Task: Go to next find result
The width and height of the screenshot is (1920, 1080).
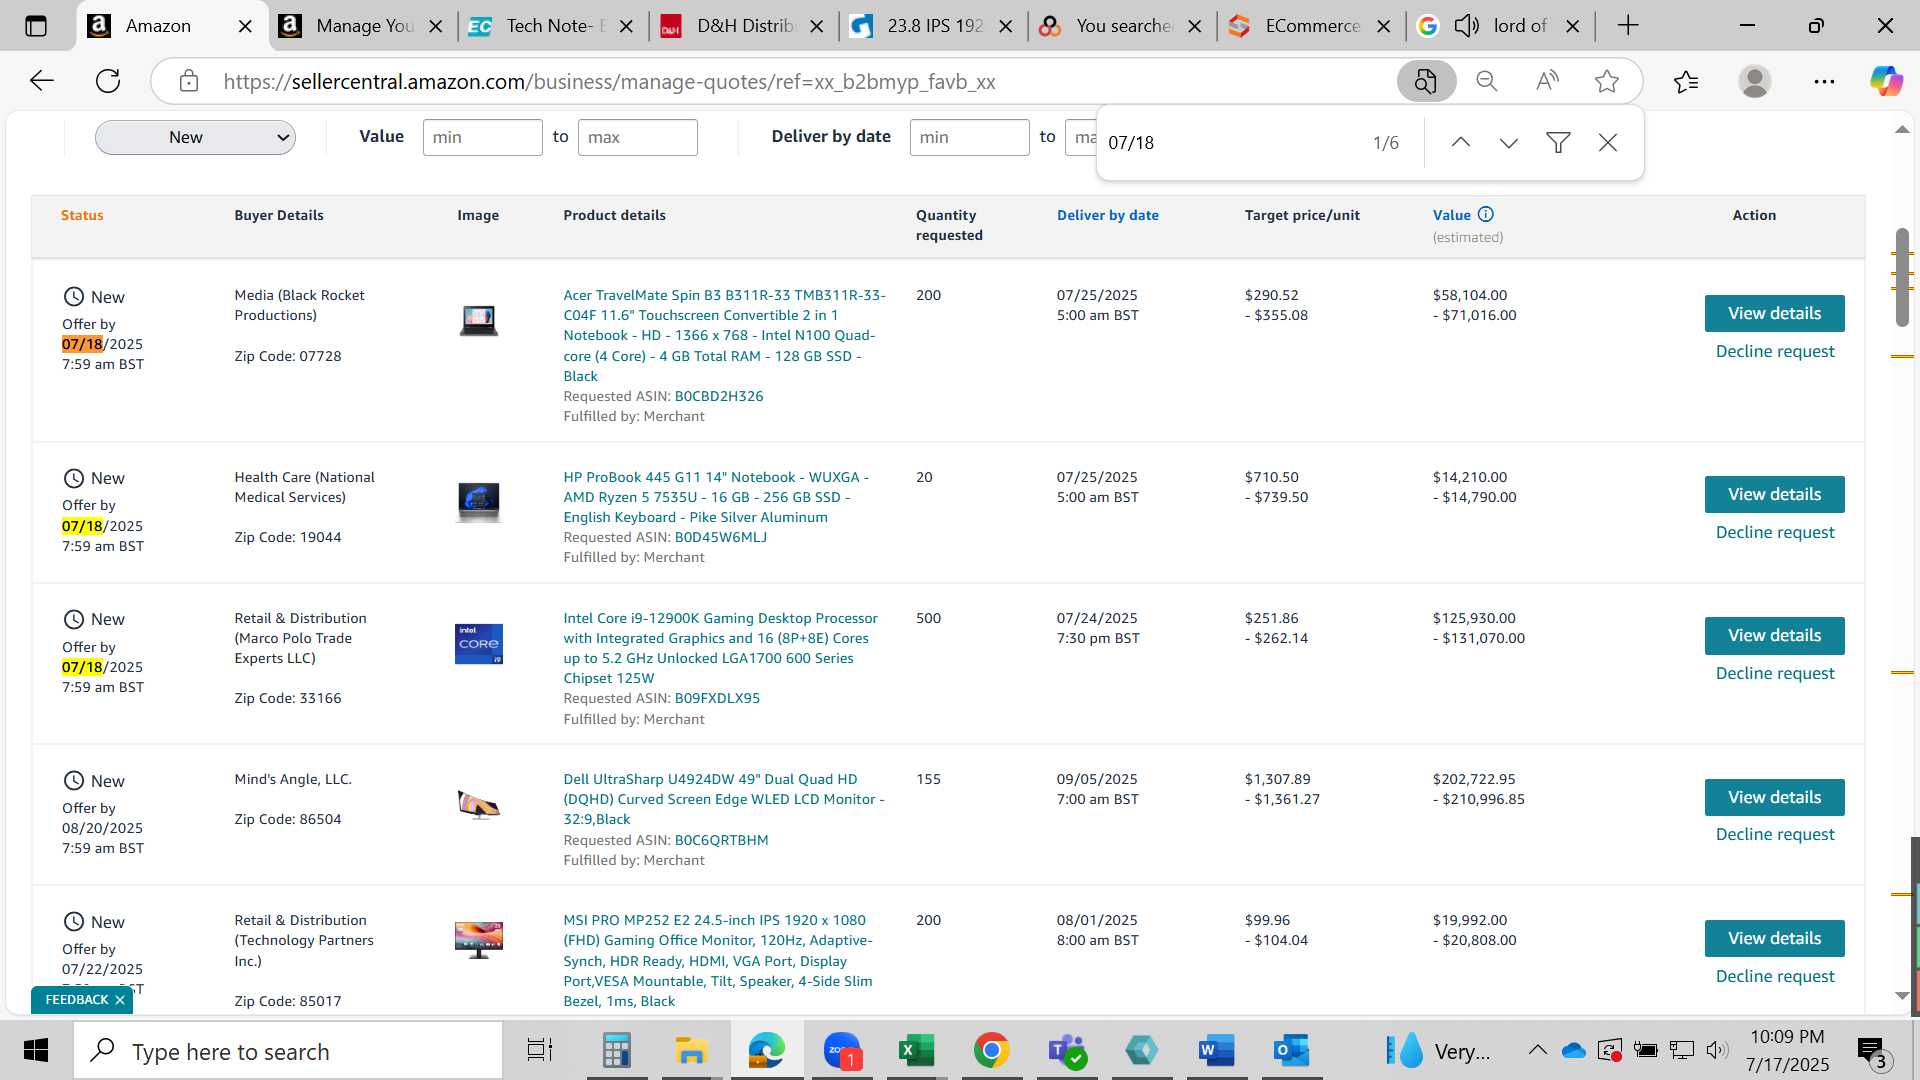Action: 1509,143
